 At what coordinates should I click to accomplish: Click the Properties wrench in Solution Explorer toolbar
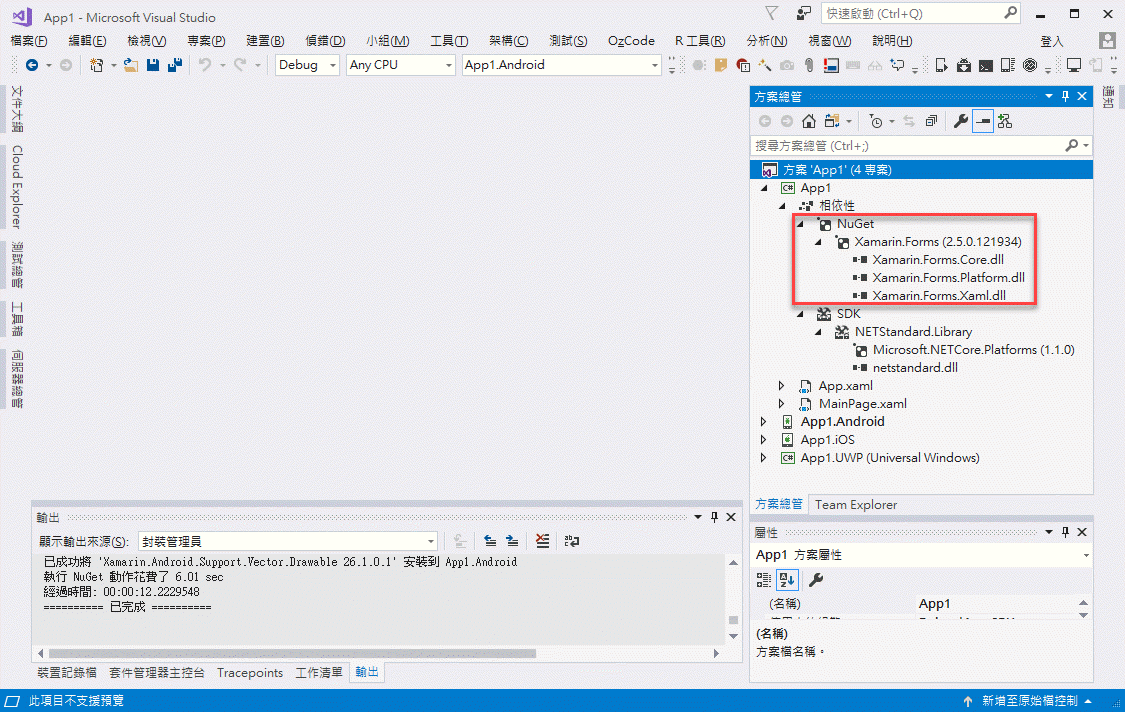coord(961,121)
